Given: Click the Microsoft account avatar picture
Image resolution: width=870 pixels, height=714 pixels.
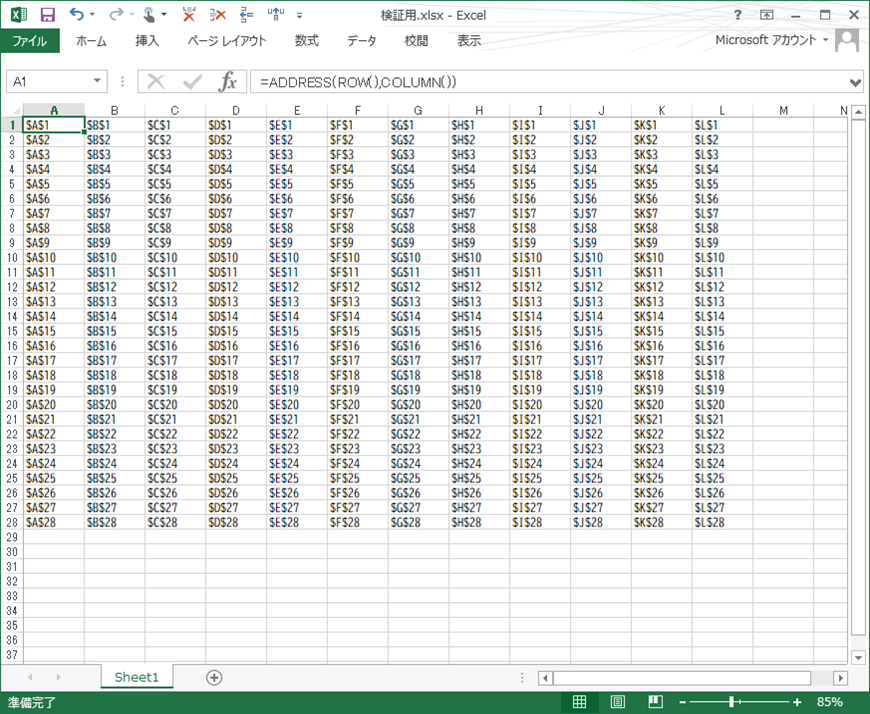Looking at the screenshot, I should coord(847,40).
